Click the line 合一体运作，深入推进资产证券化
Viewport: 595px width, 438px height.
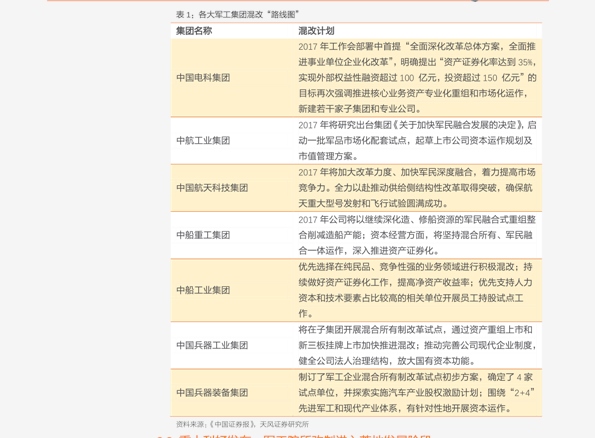(369, 251)
